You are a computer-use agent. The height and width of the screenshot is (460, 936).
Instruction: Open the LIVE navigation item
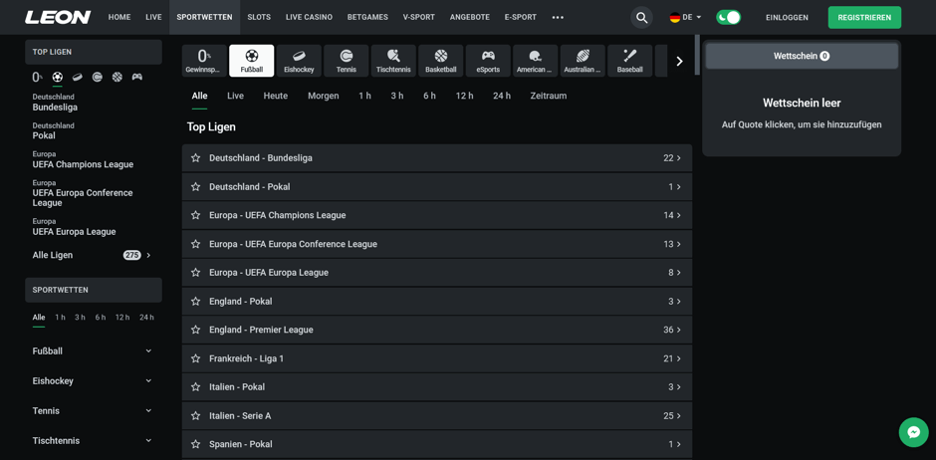[x=153, y=17]
